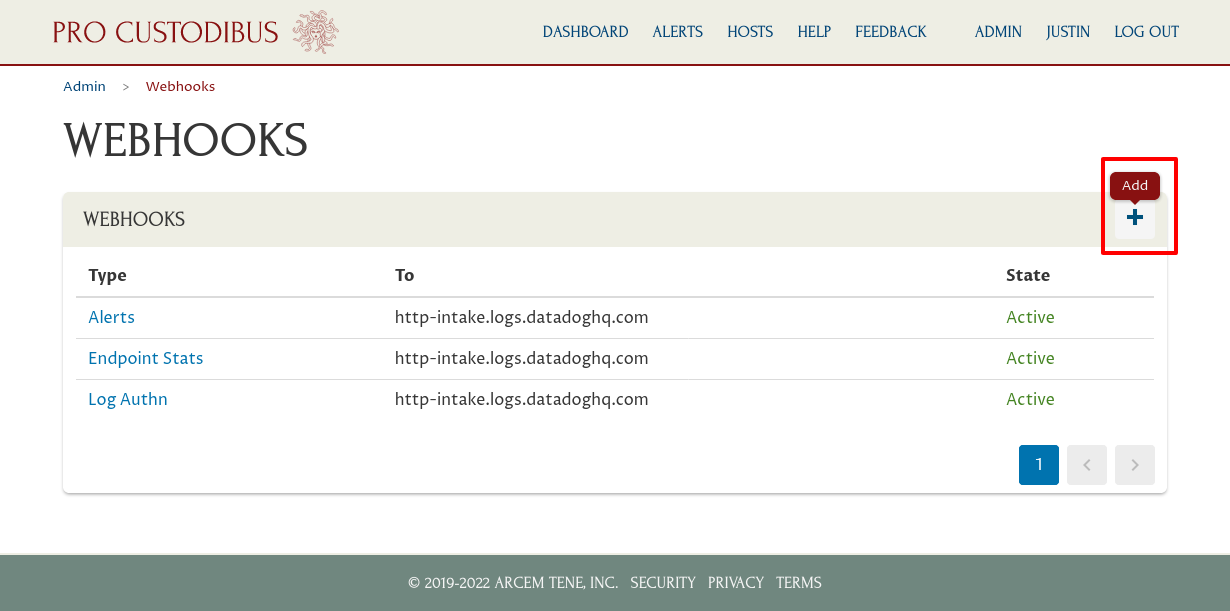The image size is (1230, 611).
Task: Click the Arcem Tene copyright text
Action: coord(513,583)
